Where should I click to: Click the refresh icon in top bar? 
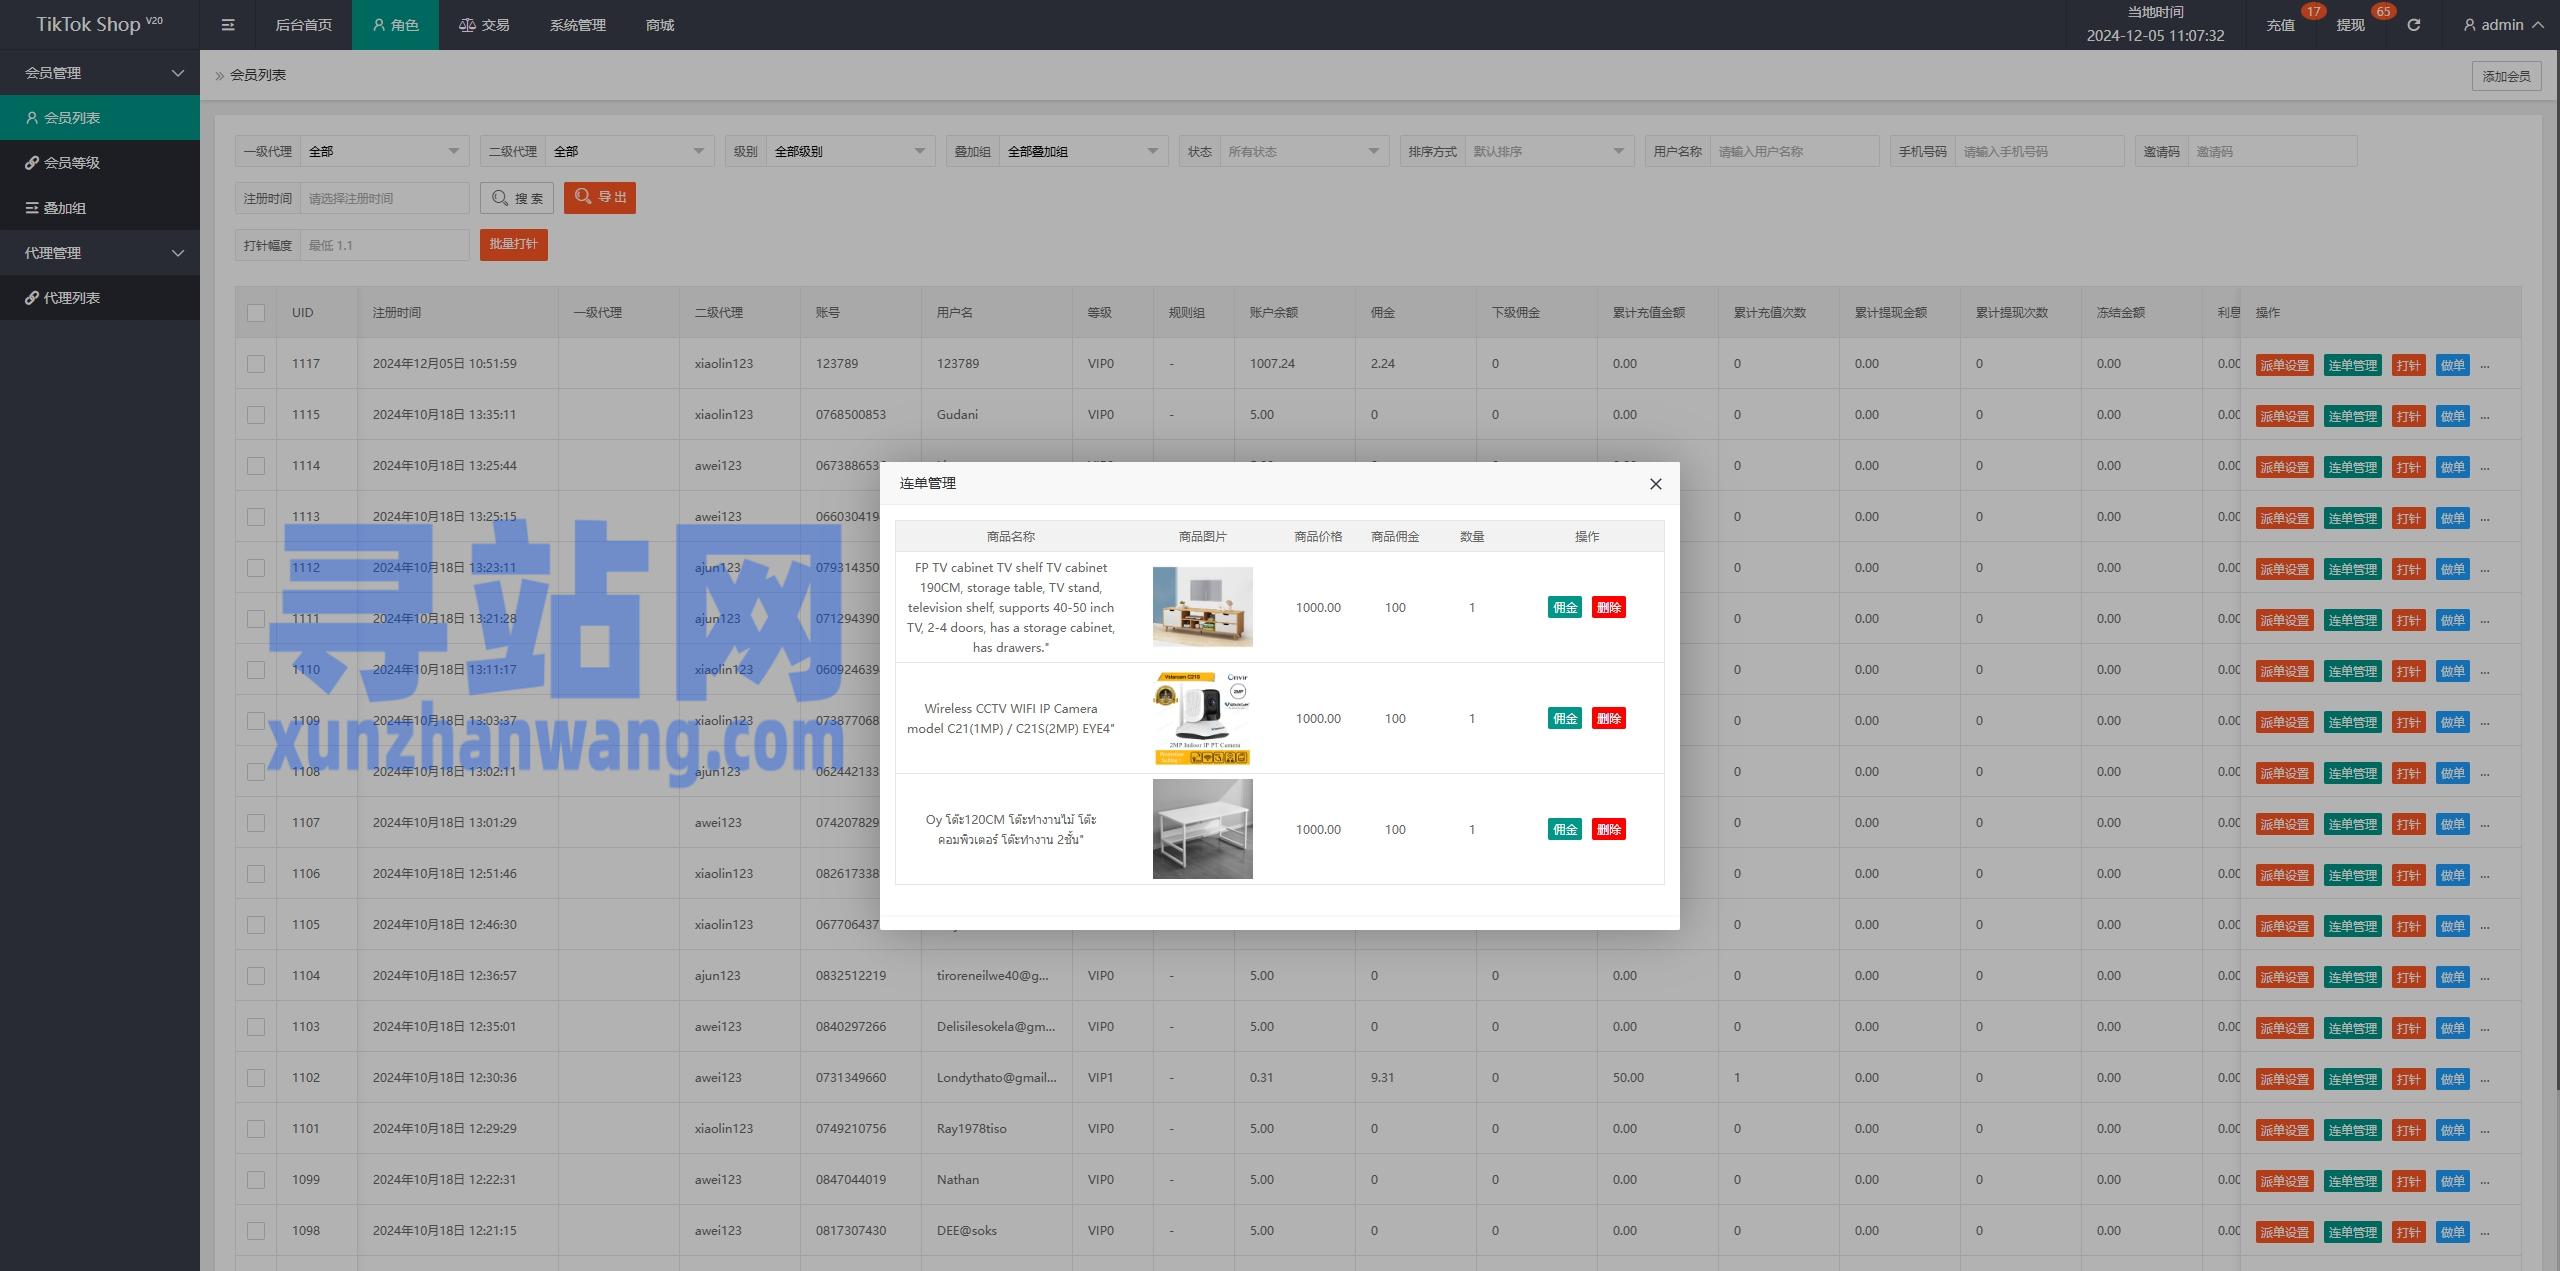(x=2413, y=25)
